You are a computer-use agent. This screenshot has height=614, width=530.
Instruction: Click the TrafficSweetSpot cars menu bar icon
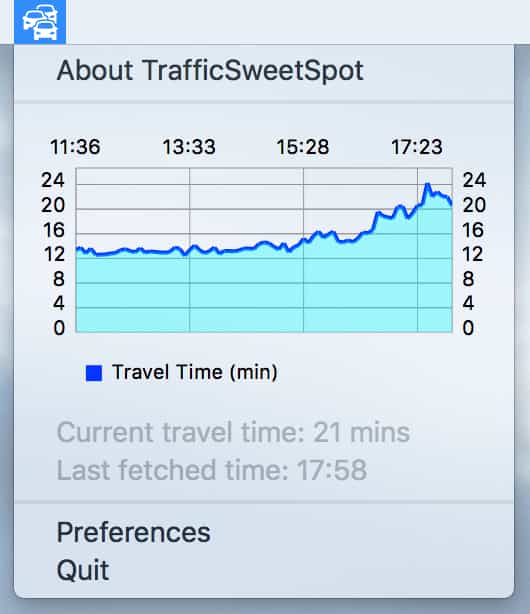(x=40, y=22)
